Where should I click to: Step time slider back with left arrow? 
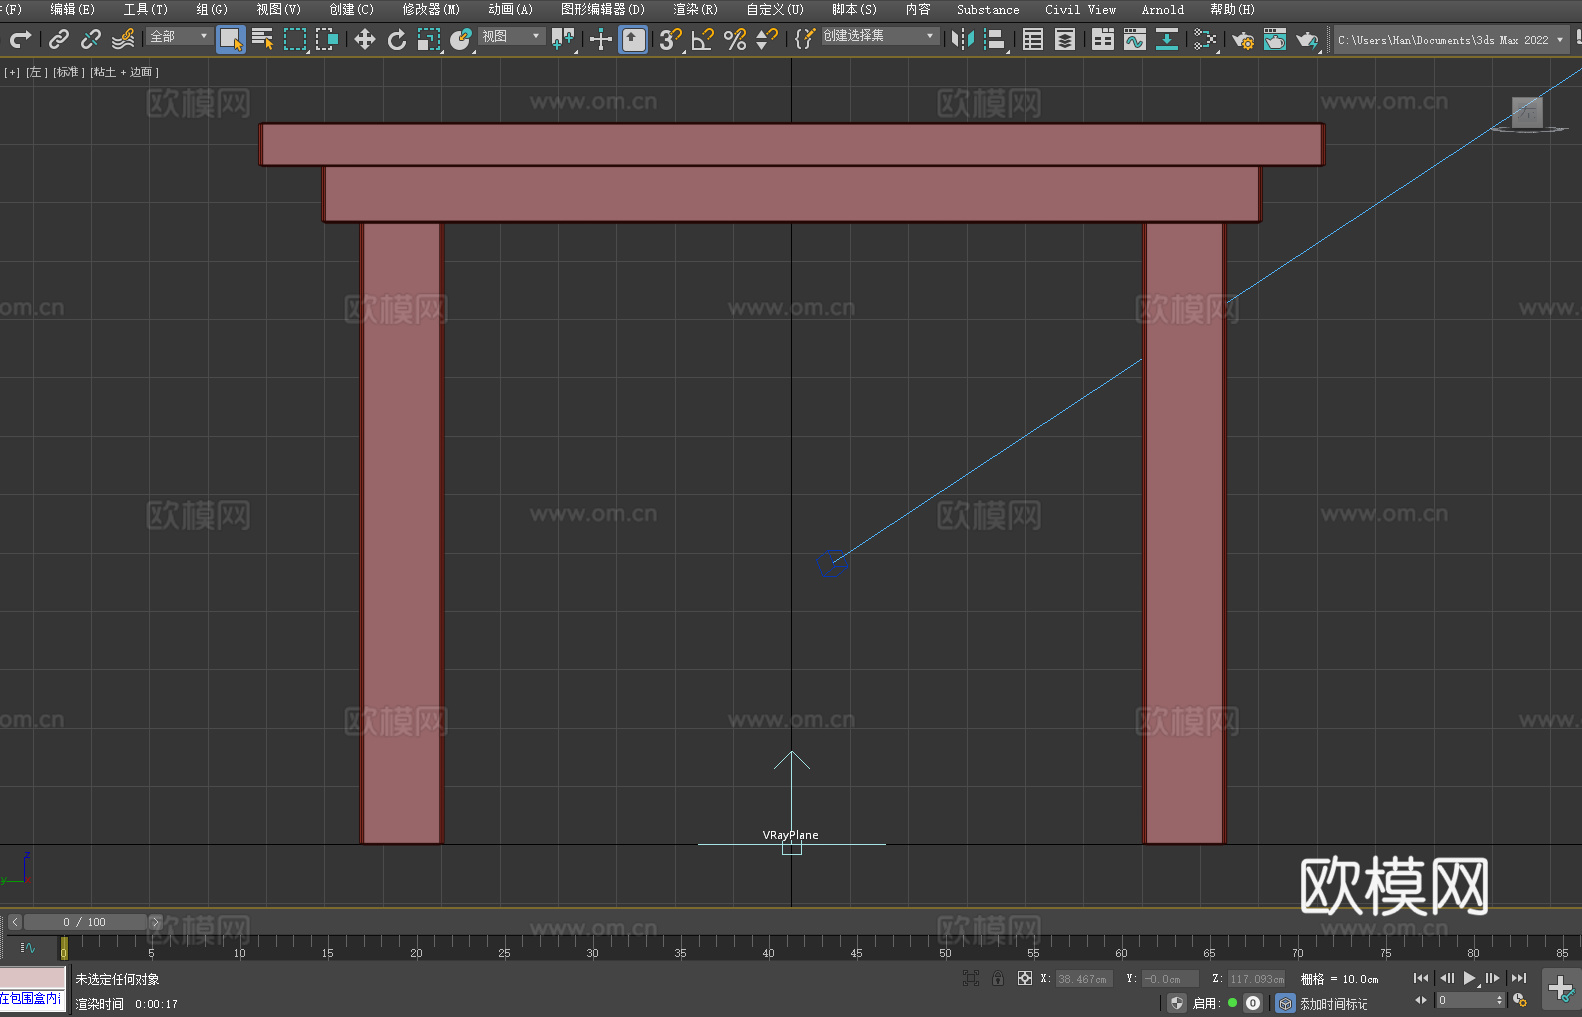tap(14, 922)
